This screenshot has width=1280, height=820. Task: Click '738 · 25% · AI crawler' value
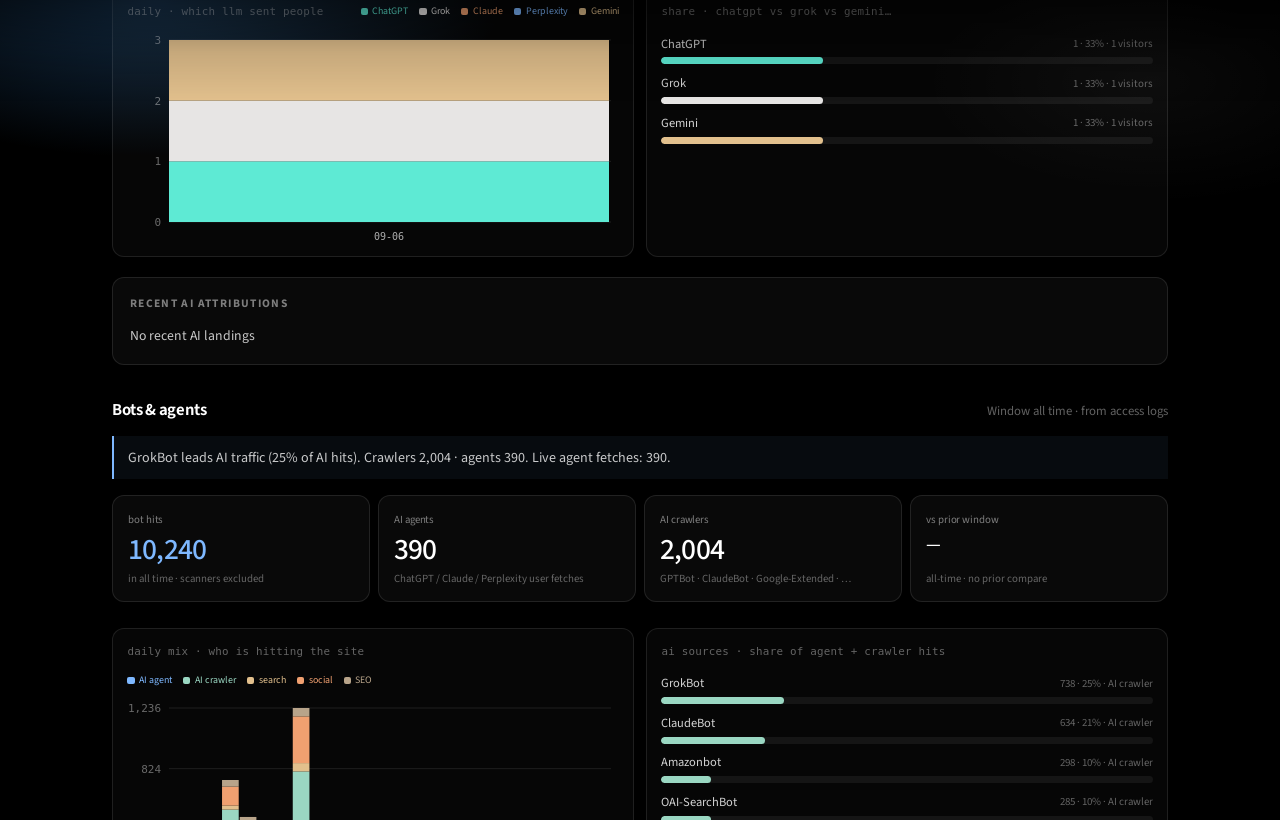(x=1106, y=684)
